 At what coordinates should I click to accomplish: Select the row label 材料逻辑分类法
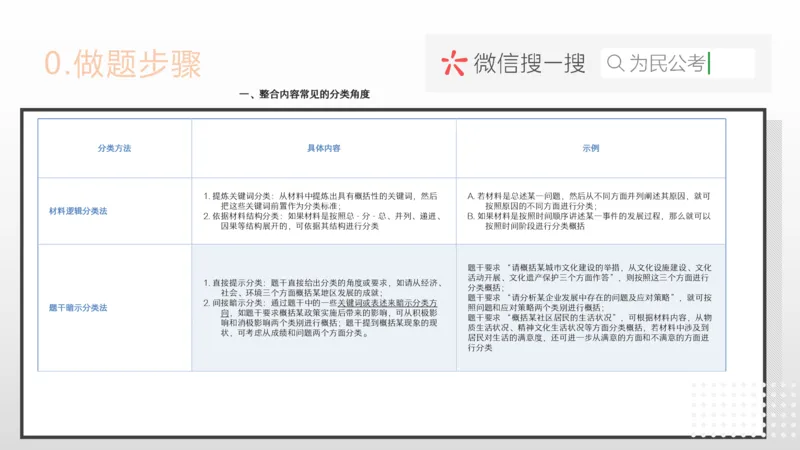[78, 211]
